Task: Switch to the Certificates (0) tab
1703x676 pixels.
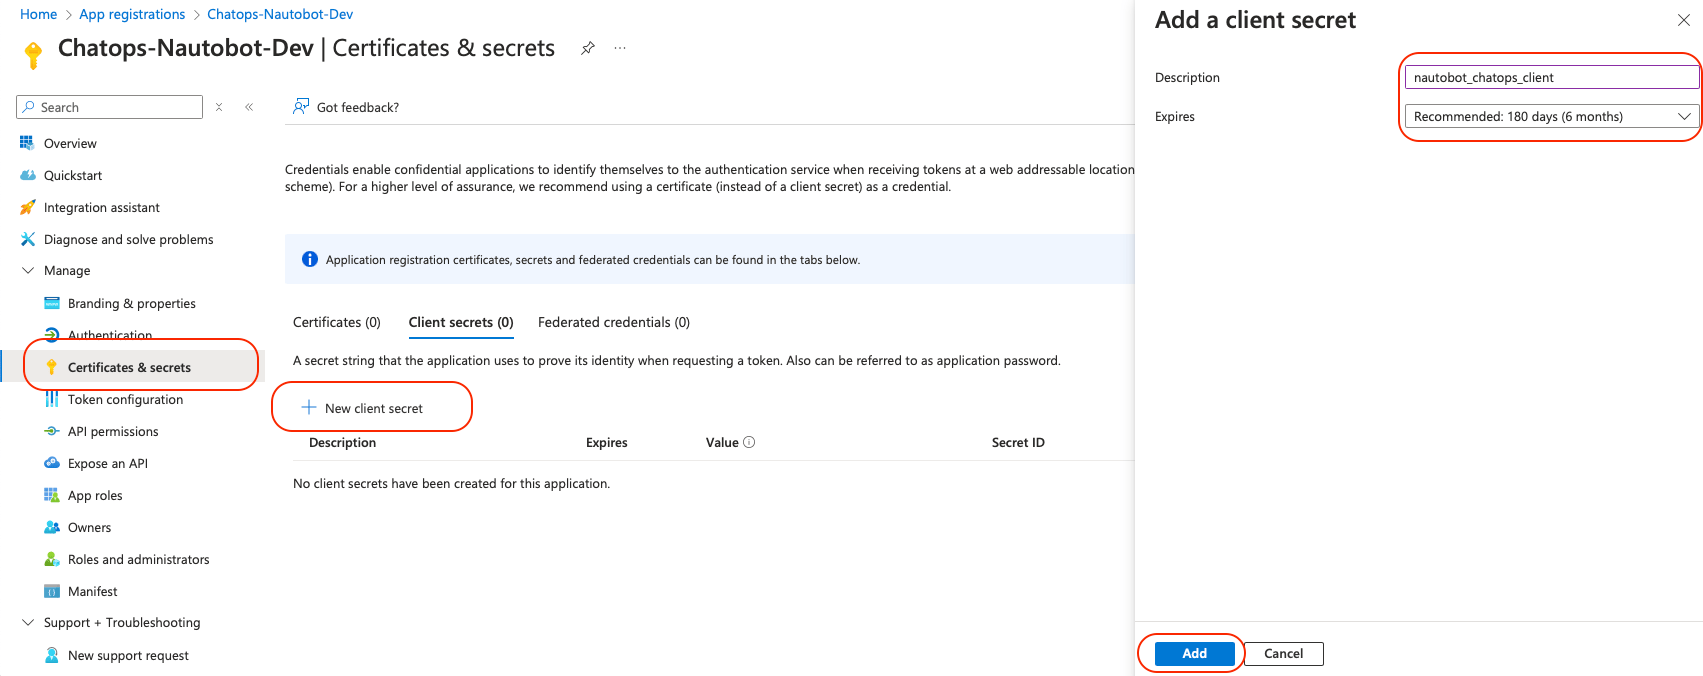Action: (337, 322)
